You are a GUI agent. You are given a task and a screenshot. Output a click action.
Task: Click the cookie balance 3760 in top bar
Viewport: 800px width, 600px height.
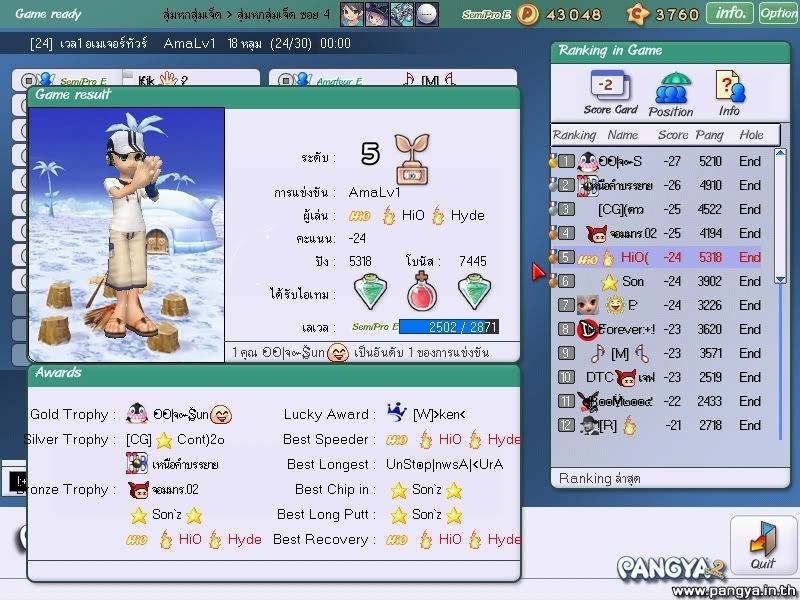tap(677, 14)
